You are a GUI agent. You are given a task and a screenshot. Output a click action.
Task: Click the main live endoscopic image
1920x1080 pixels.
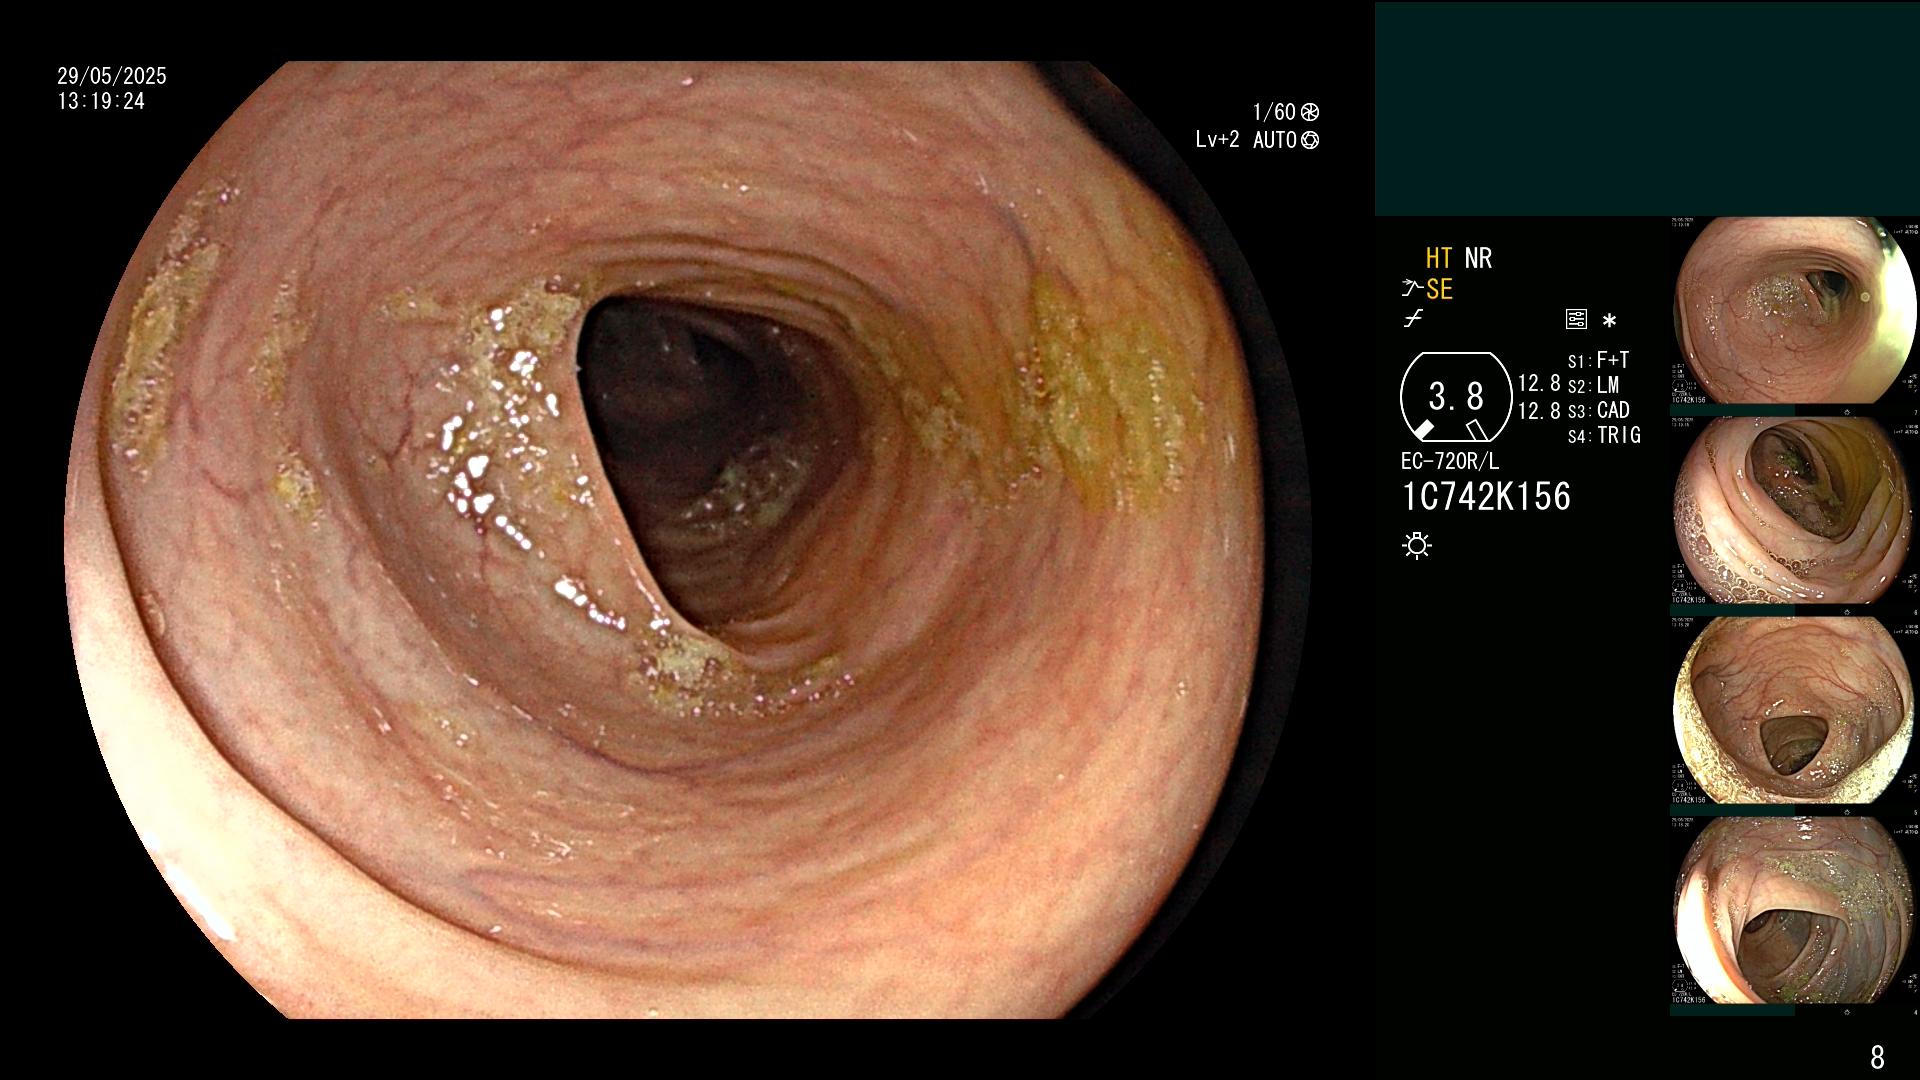tap(690, 540)
